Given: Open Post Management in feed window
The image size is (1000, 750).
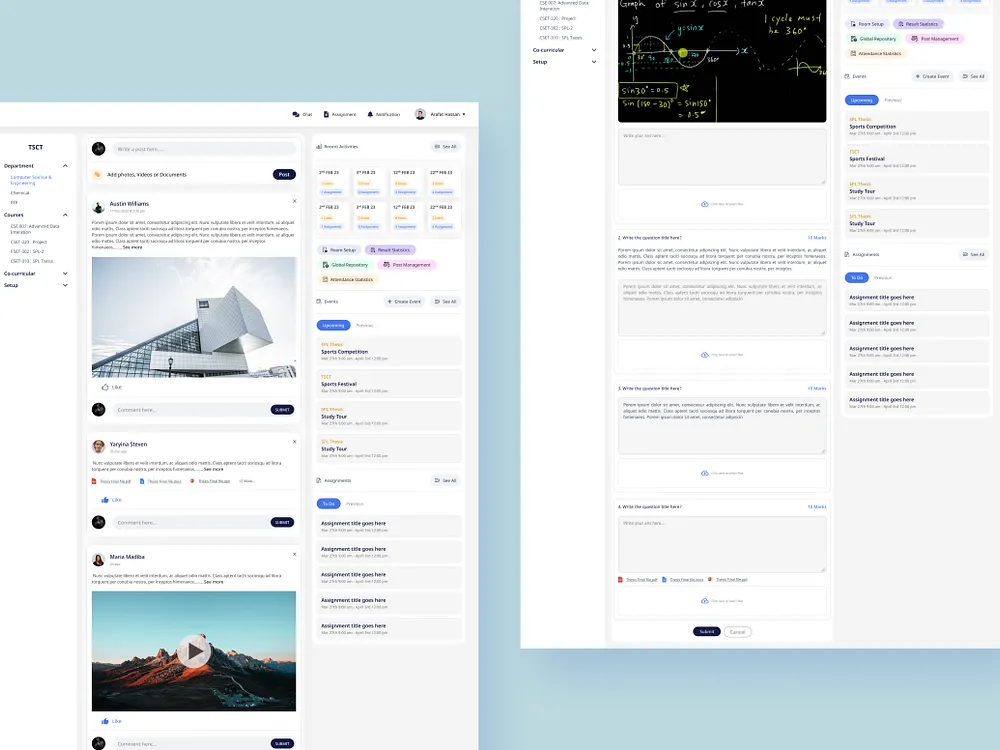Looking at the screenshot, I should [x=407, y=265].
